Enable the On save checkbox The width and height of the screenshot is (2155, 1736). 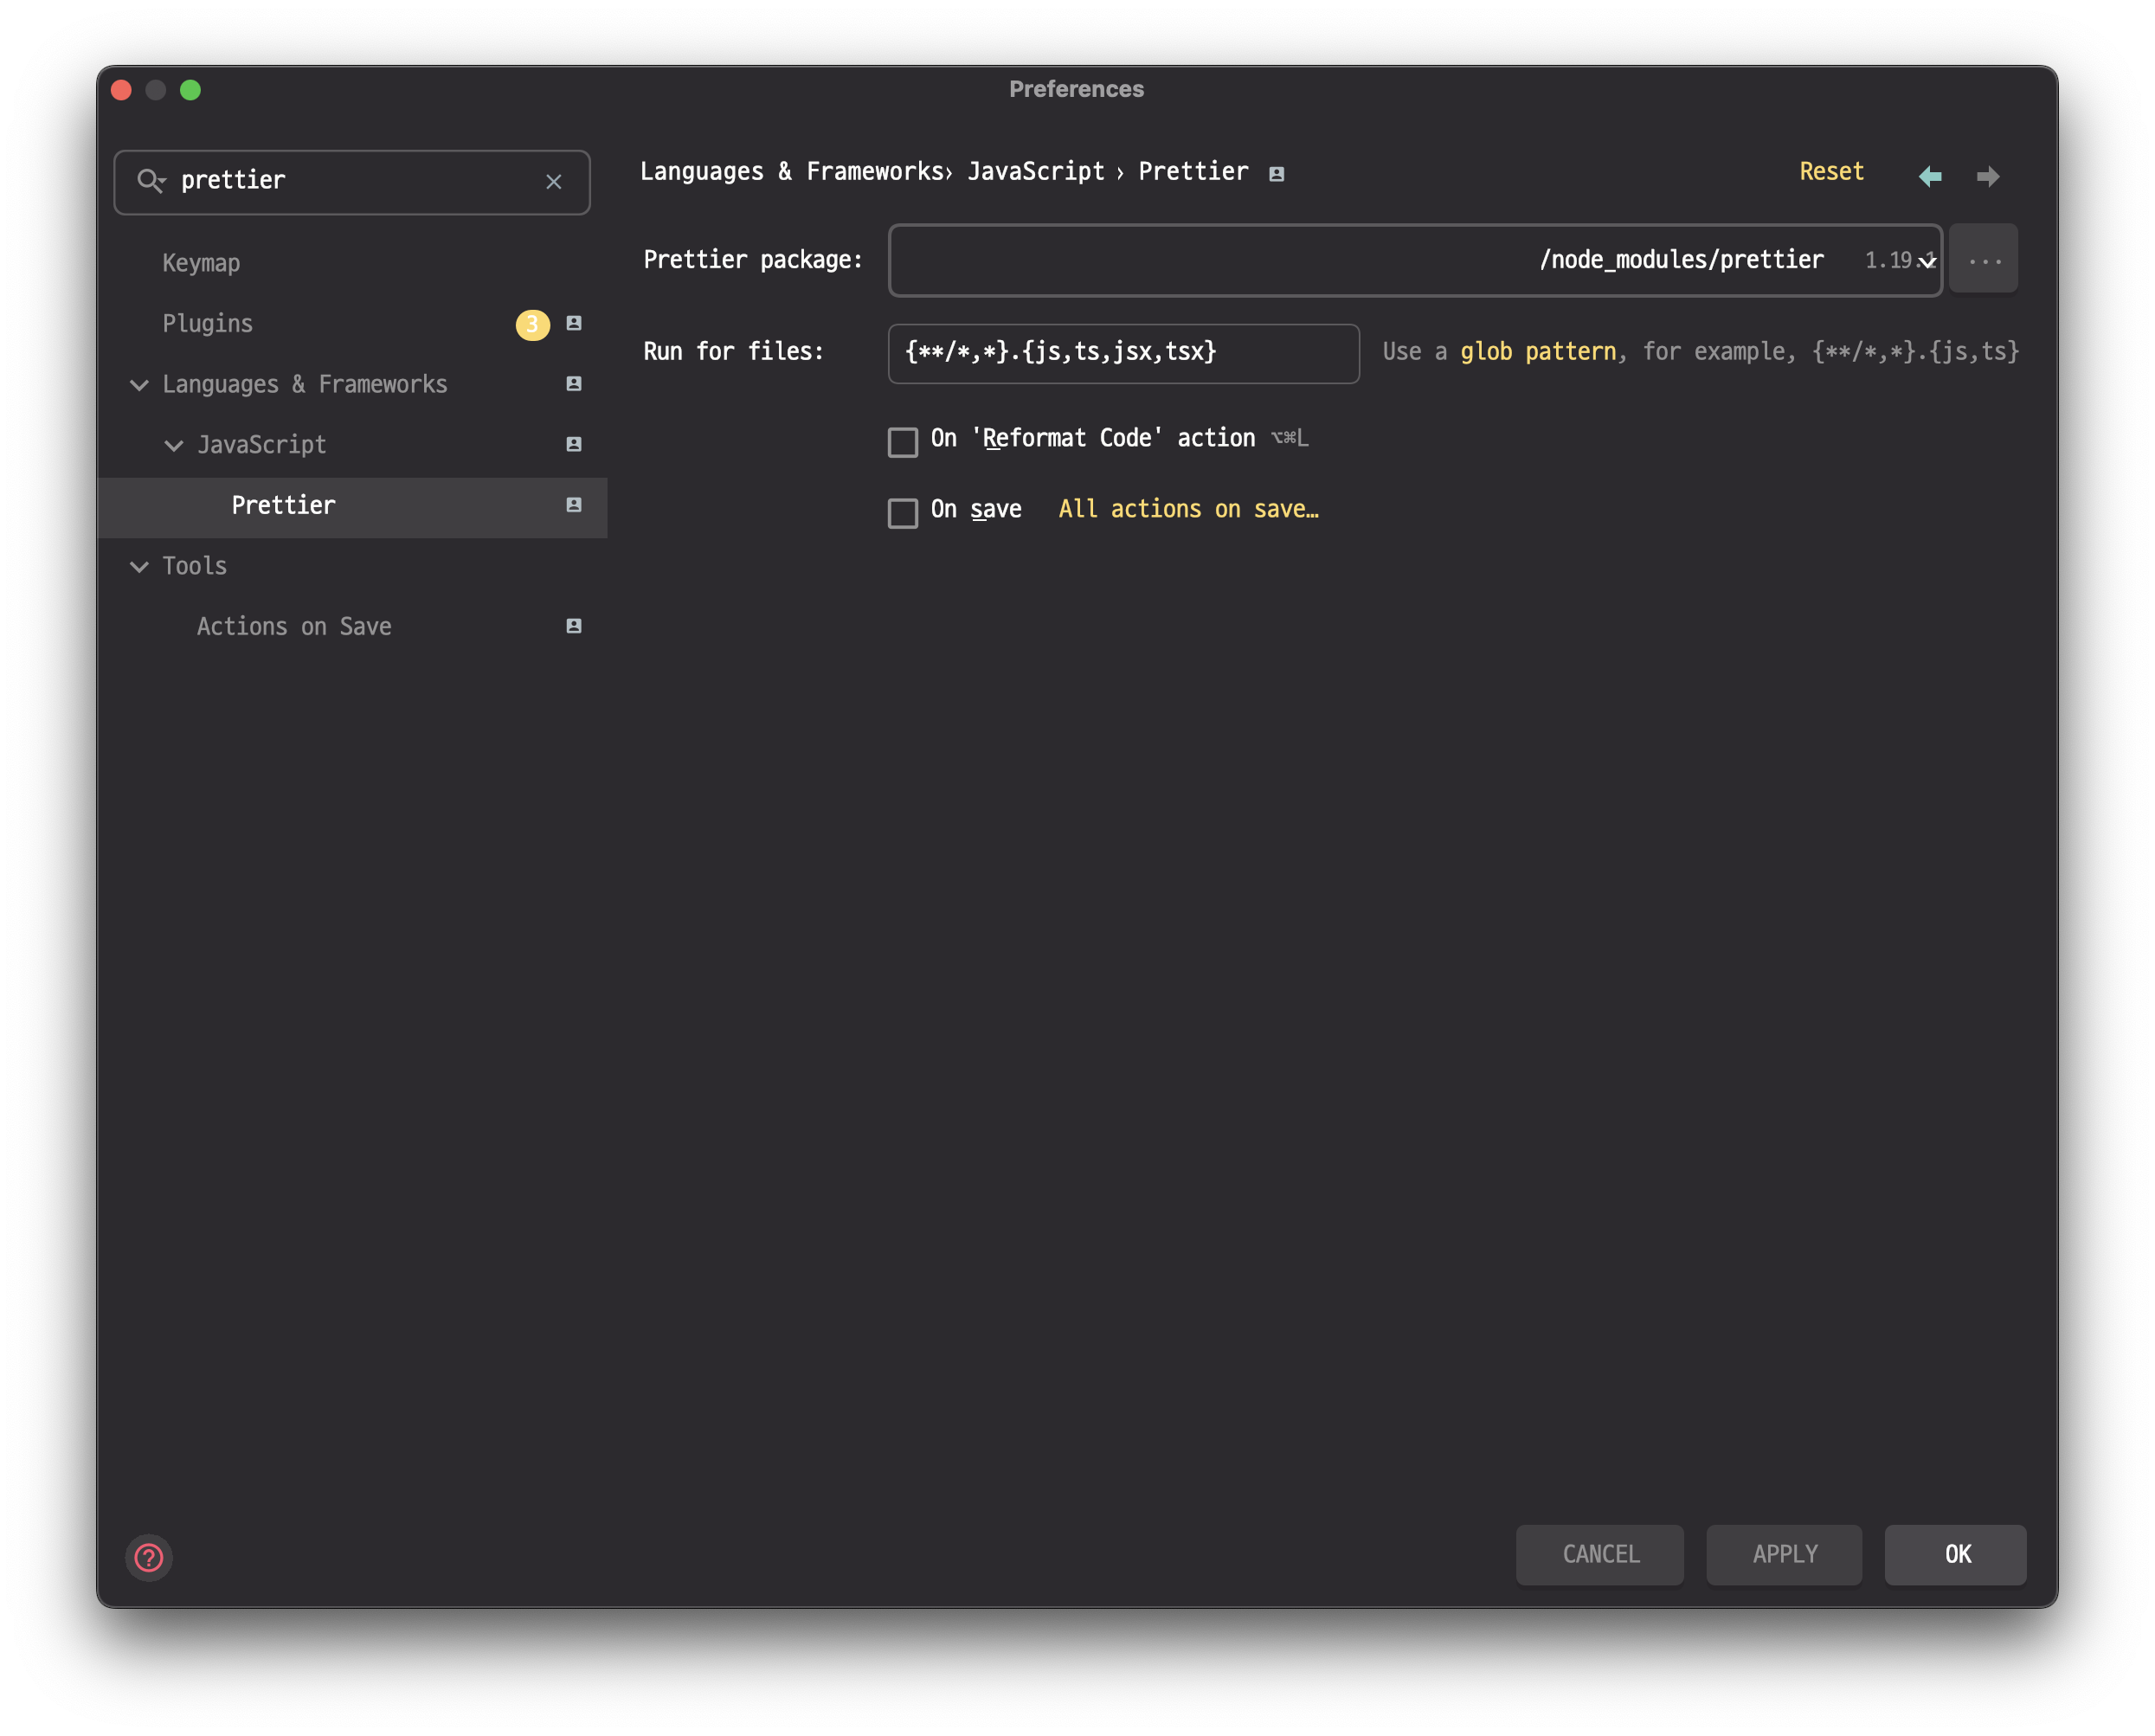click(902, 513)
